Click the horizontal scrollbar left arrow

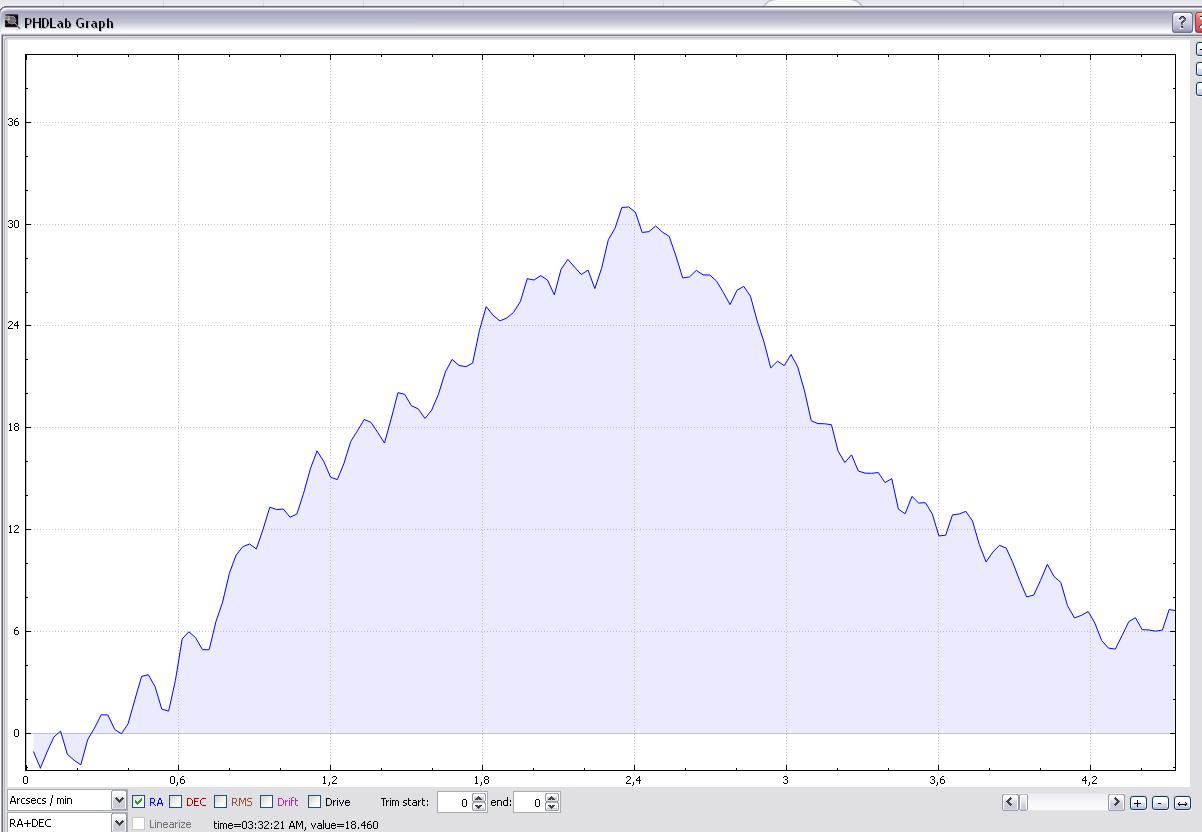tap(1009, 802)
